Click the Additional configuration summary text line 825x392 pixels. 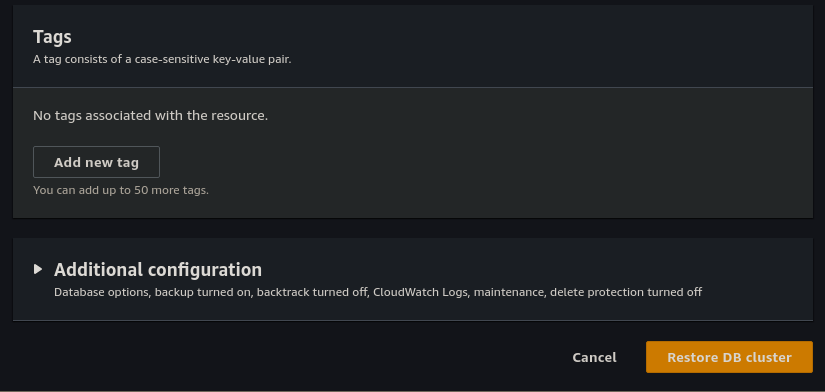pos(378,292)
